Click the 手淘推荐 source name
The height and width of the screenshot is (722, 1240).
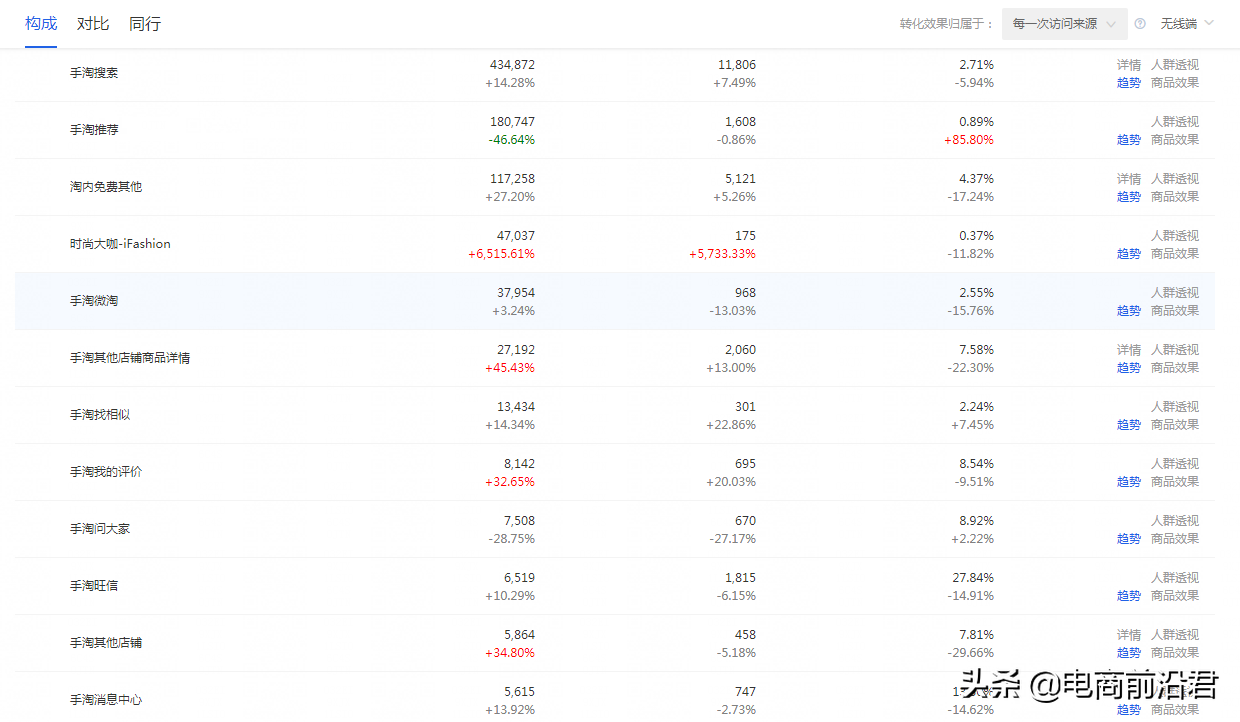click(94, 130)
